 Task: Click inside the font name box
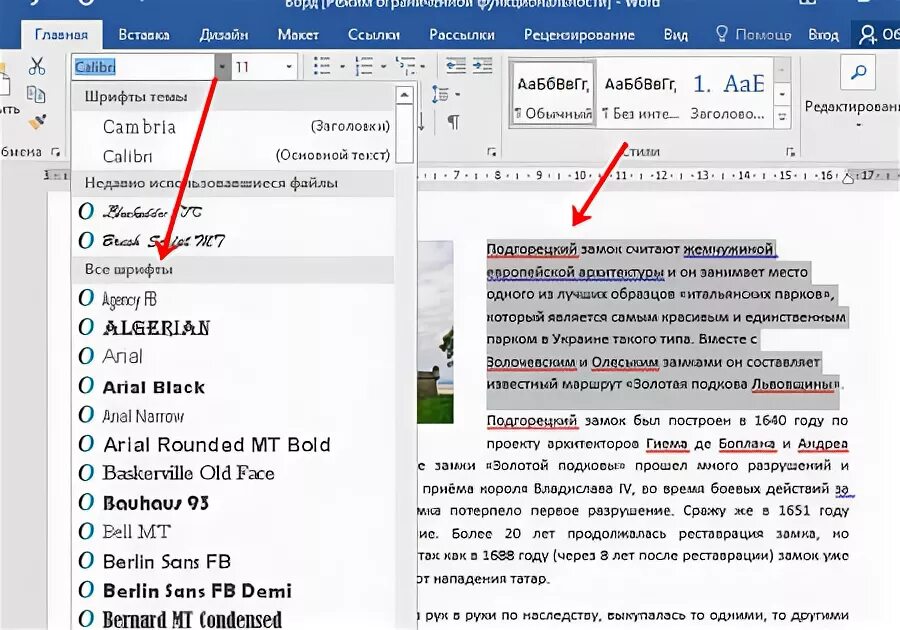(x=143, y=67)
